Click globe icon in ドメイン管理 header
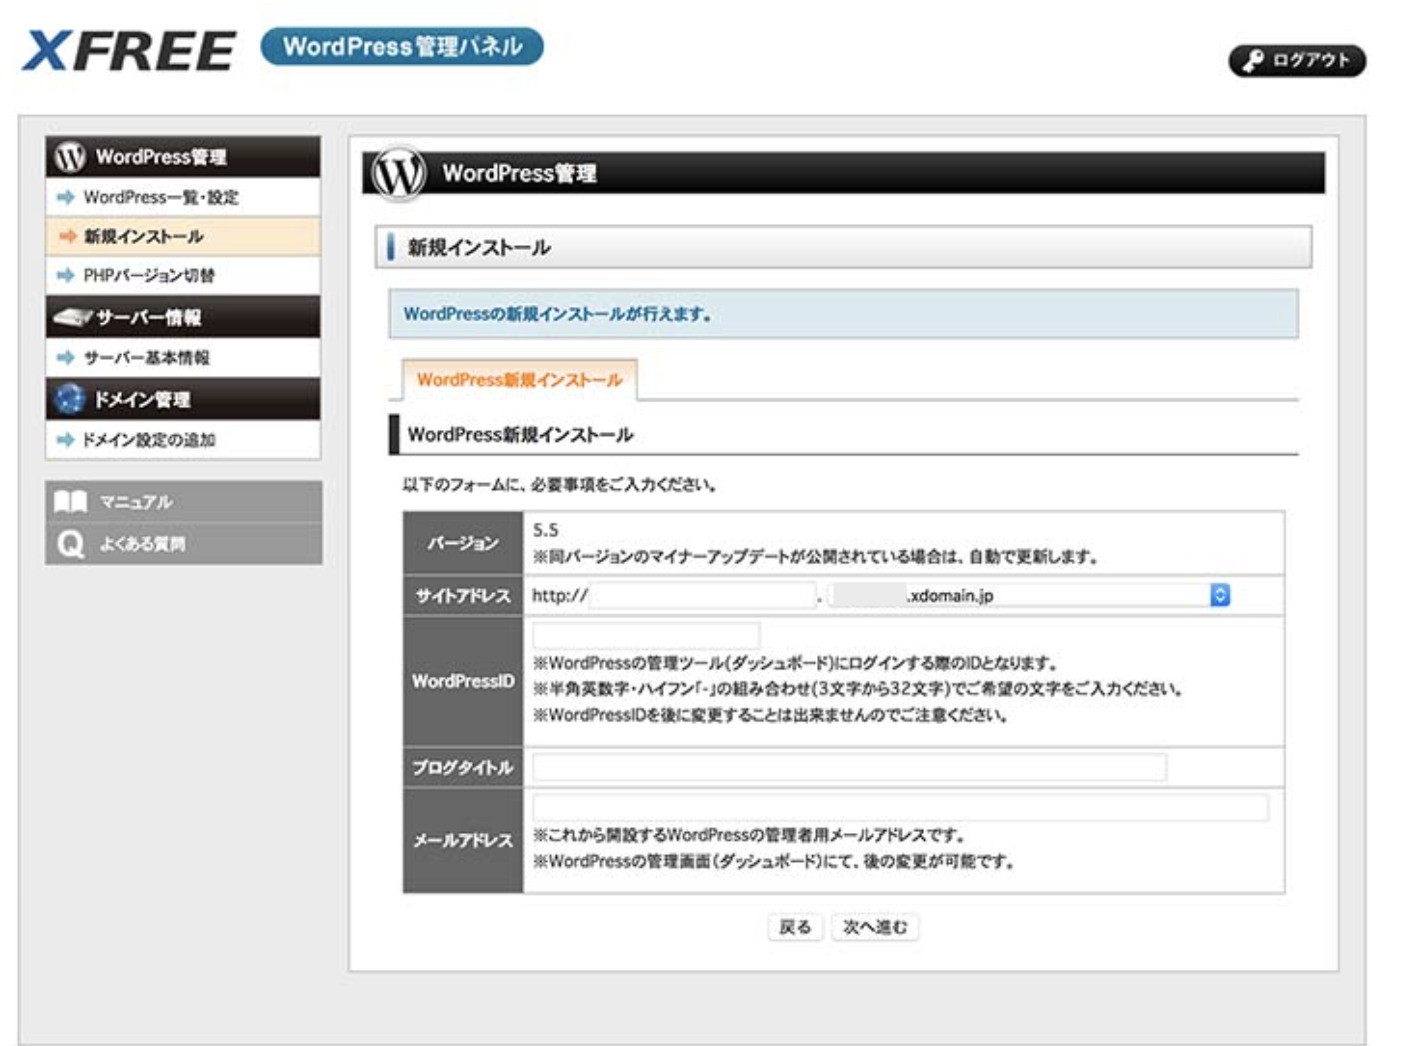Image resolution: width=1418 pixels, height=1046 pixels. pos(70,399)
